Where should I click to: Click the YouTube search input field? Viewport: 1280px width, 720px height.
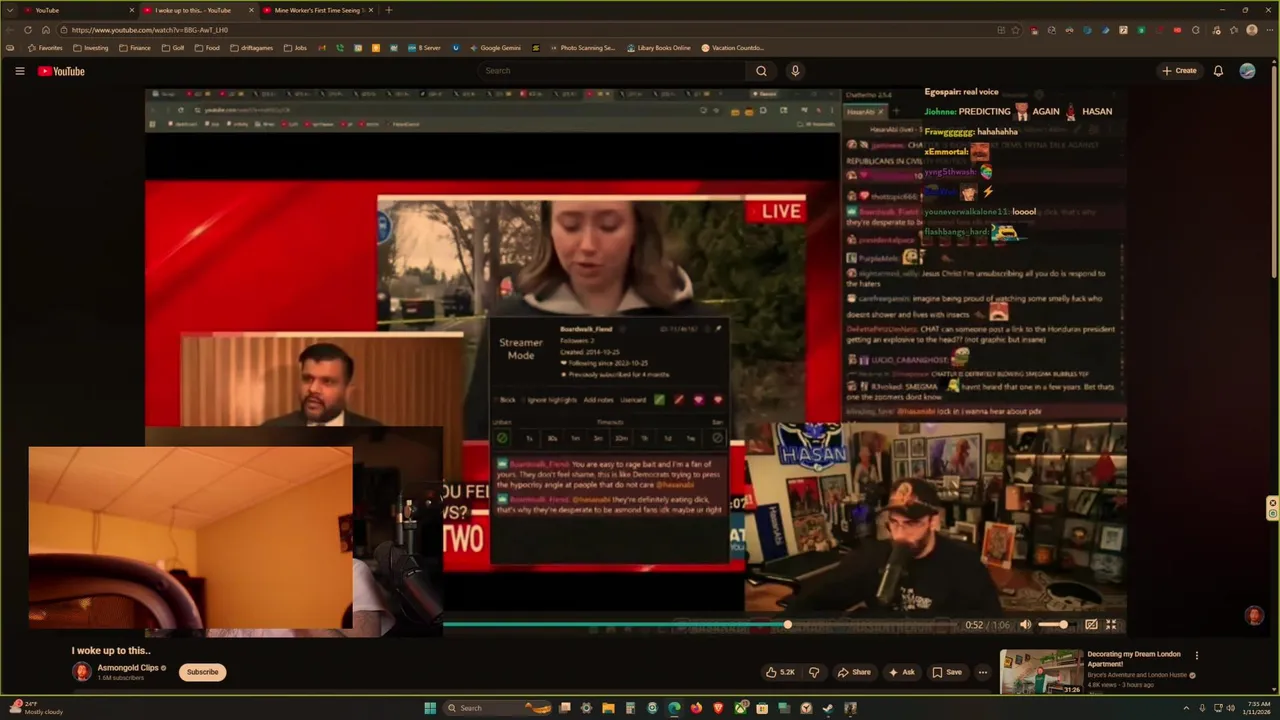612,71
